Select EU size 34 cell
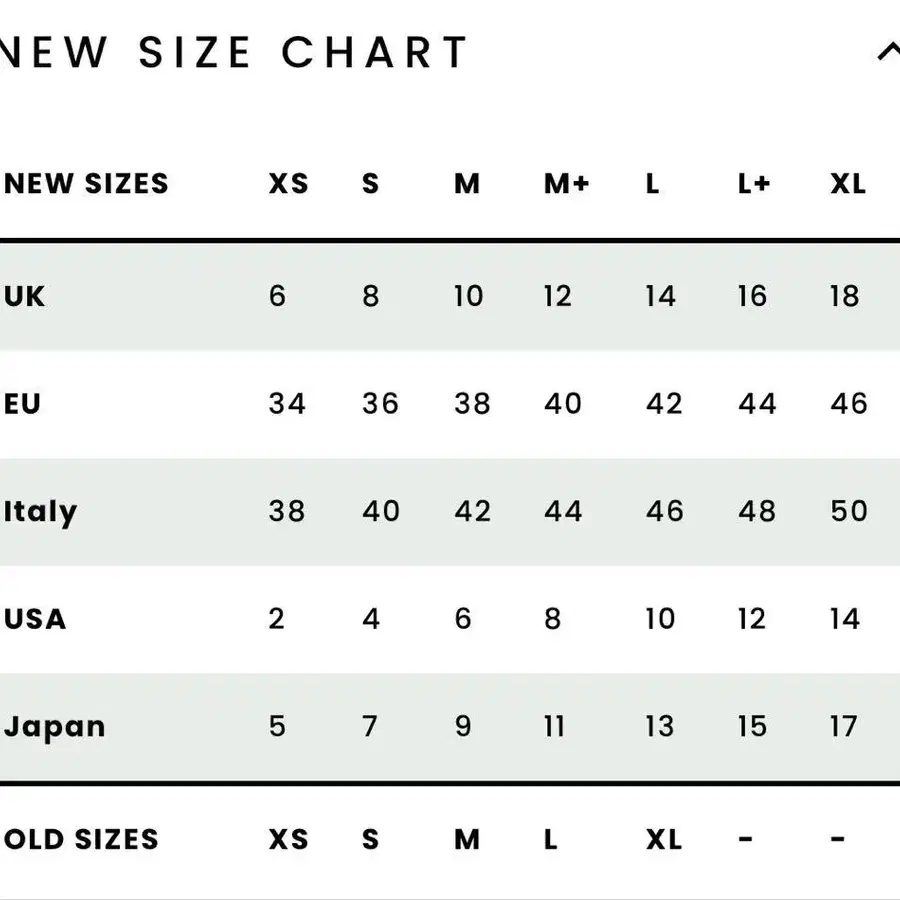The width and height of the screenshot is (900, 900). pos(287,404)
